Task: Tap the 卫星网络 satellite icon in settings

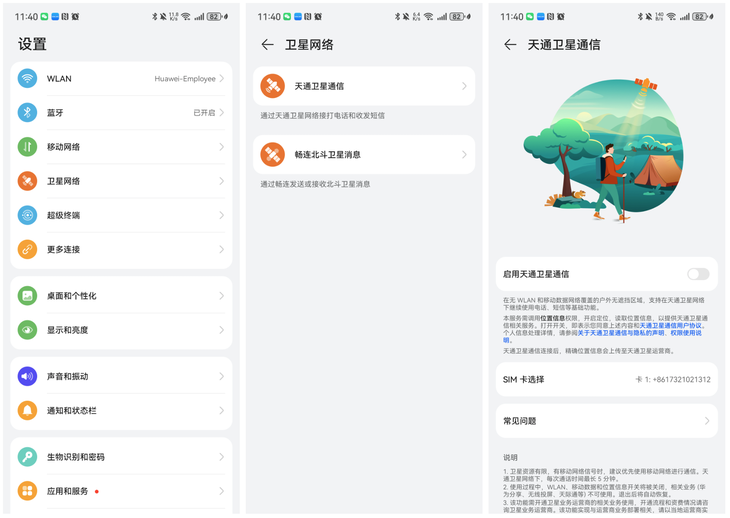Action: point(27,181)
